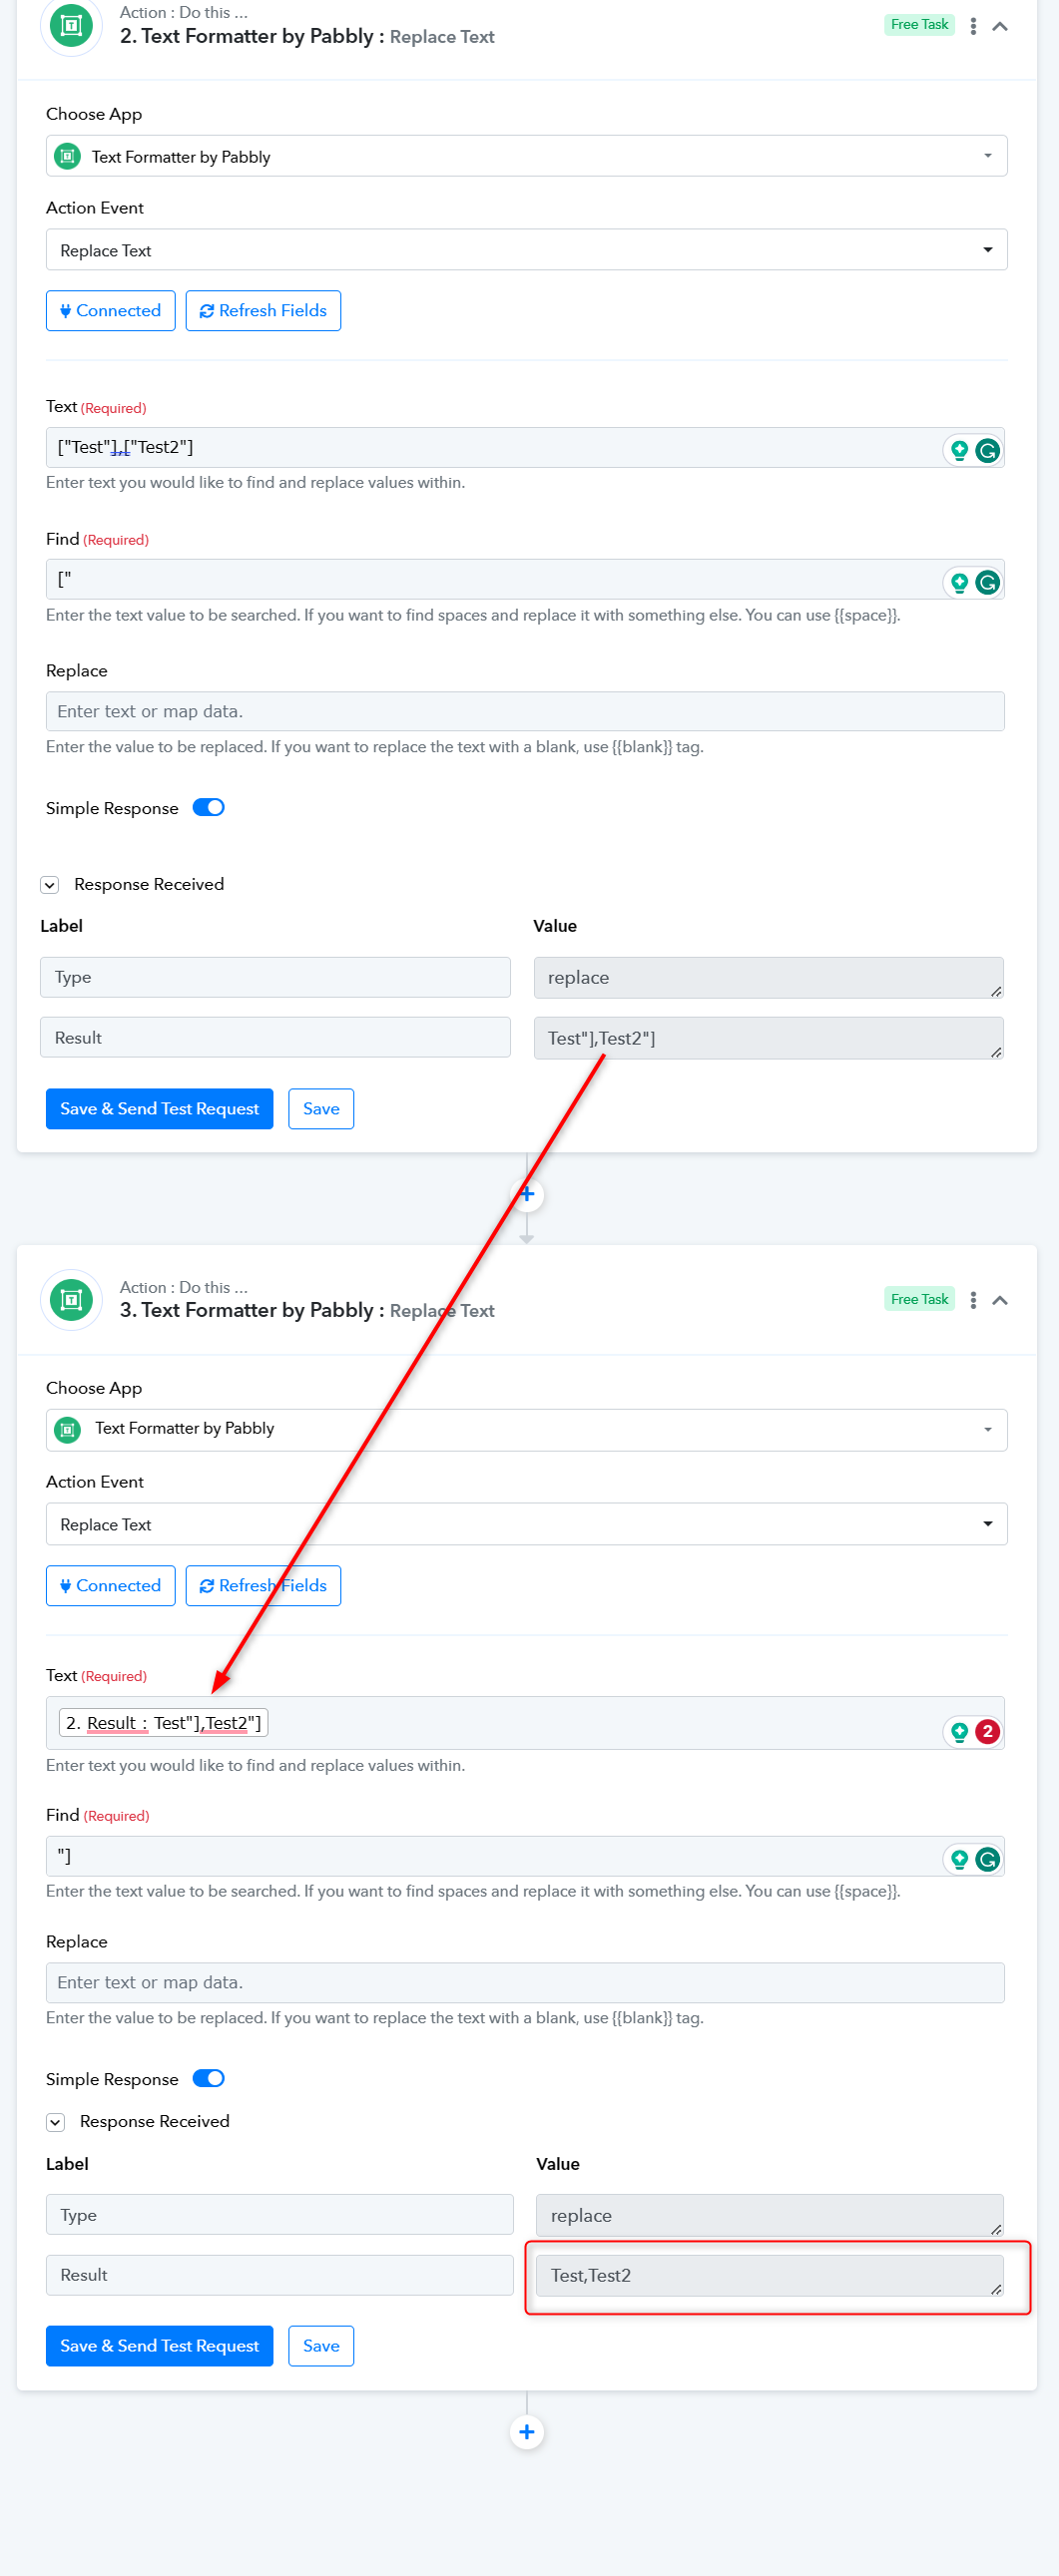
Task: Click Save button in step 2
Action: [x=321, y=1108]
